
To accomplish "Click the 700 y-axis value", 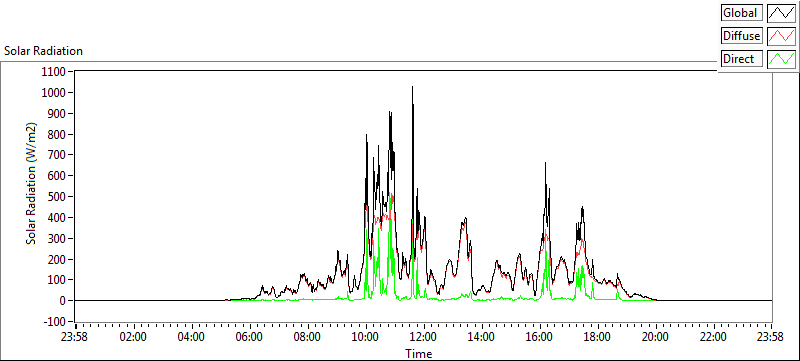I will [58, 155].
